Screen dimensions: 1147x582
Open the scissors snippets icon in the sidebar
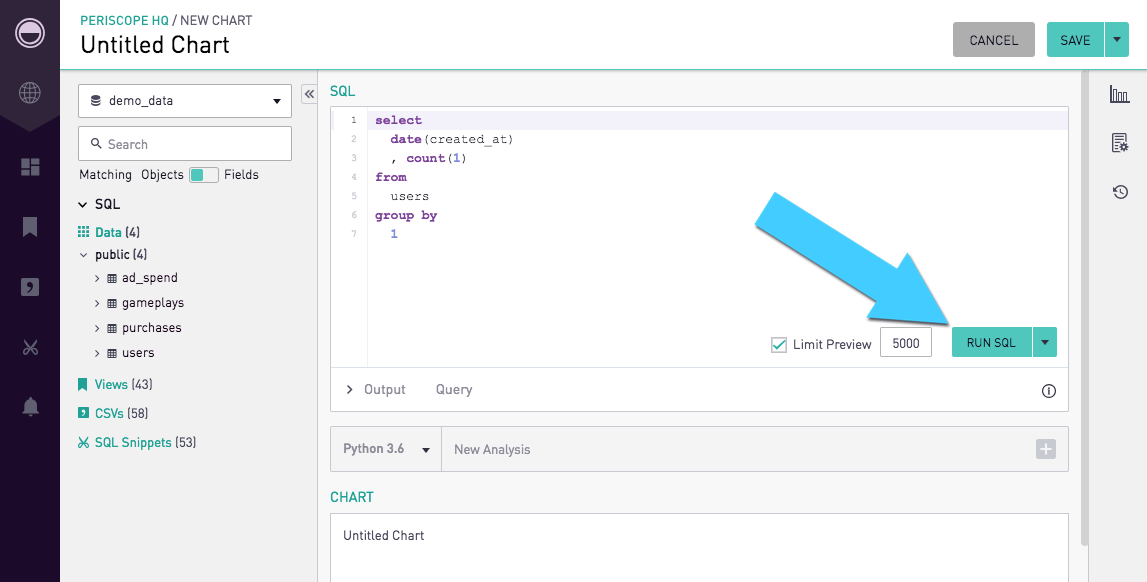30,347
